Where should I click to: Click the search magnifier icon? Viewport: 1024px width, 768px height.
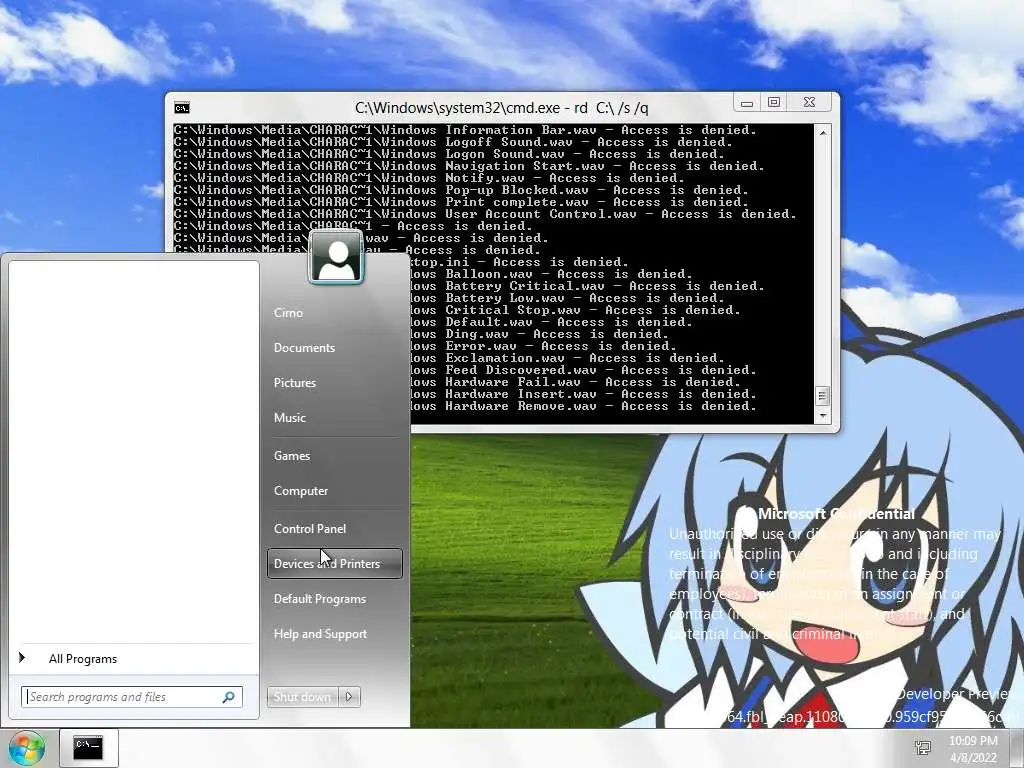pos(229,697)
